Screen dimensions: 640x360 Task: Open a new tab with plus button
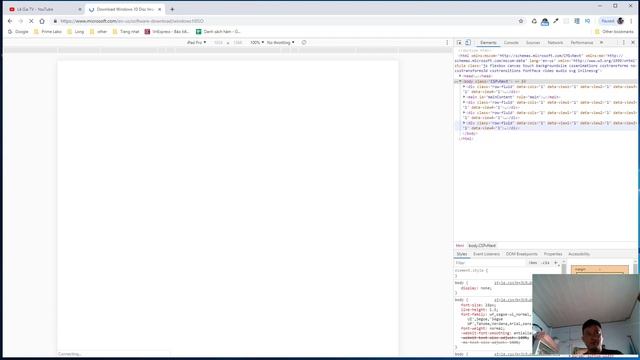point(172,9)
